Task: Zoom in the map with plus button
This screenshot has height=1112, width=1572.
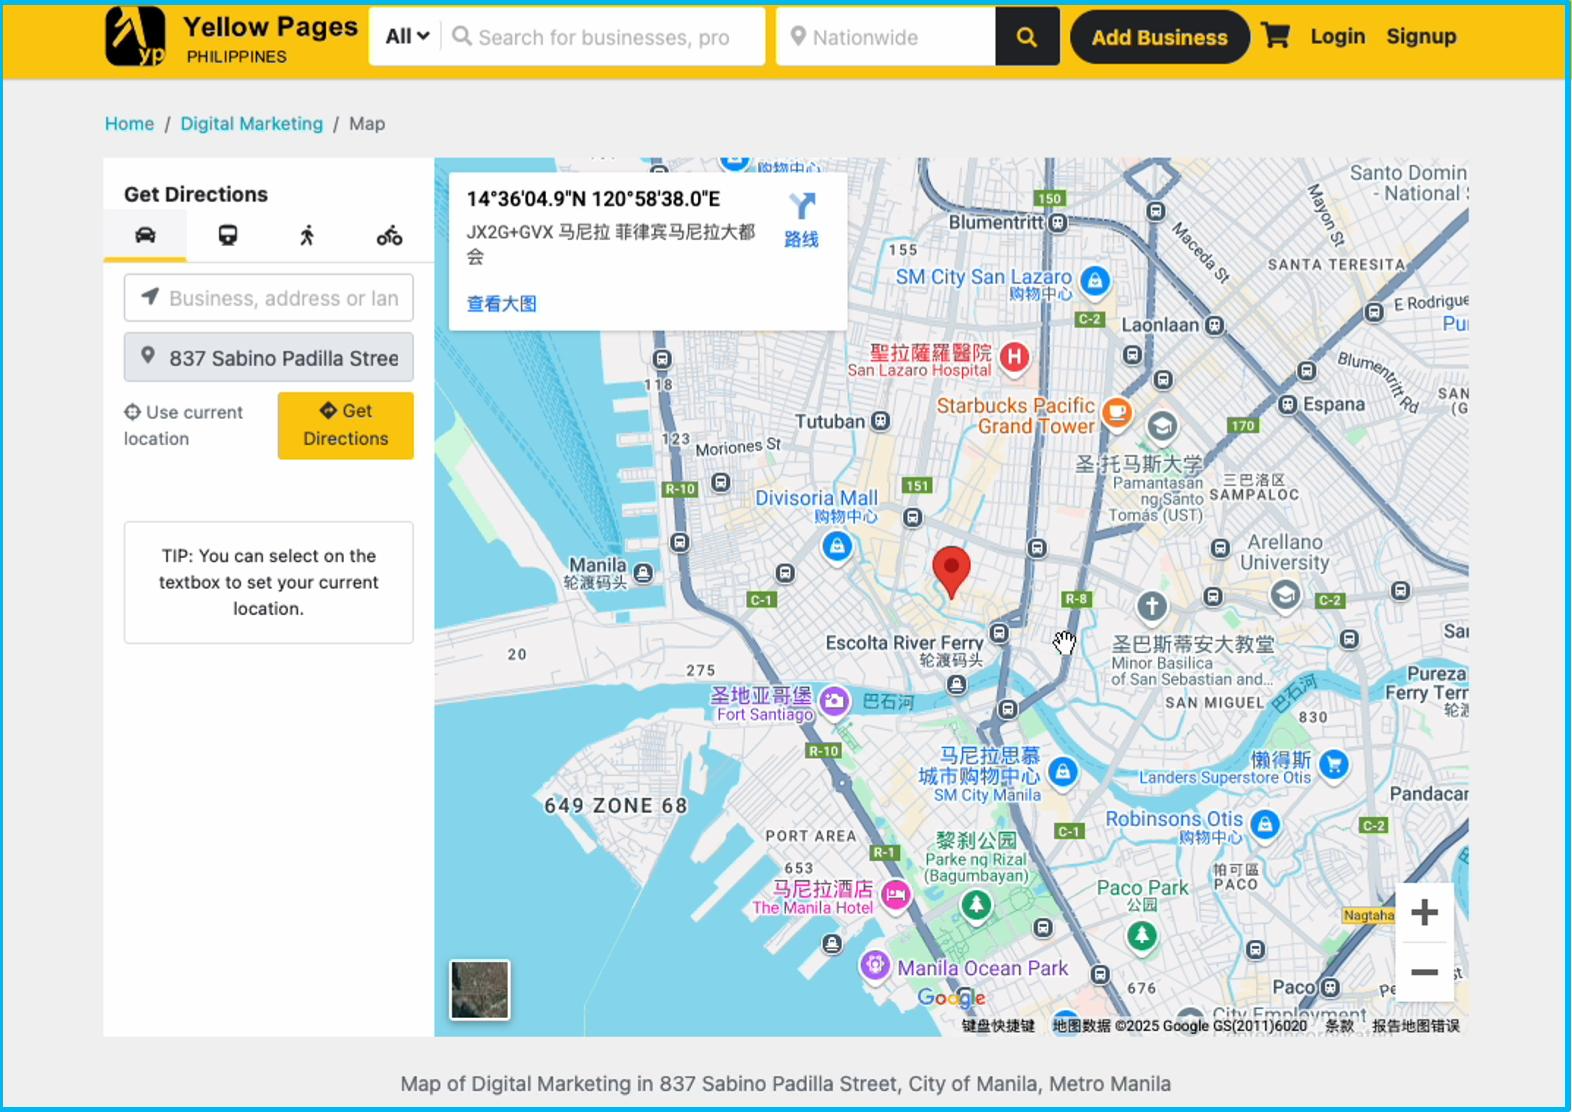Action: click(1424, 912)
